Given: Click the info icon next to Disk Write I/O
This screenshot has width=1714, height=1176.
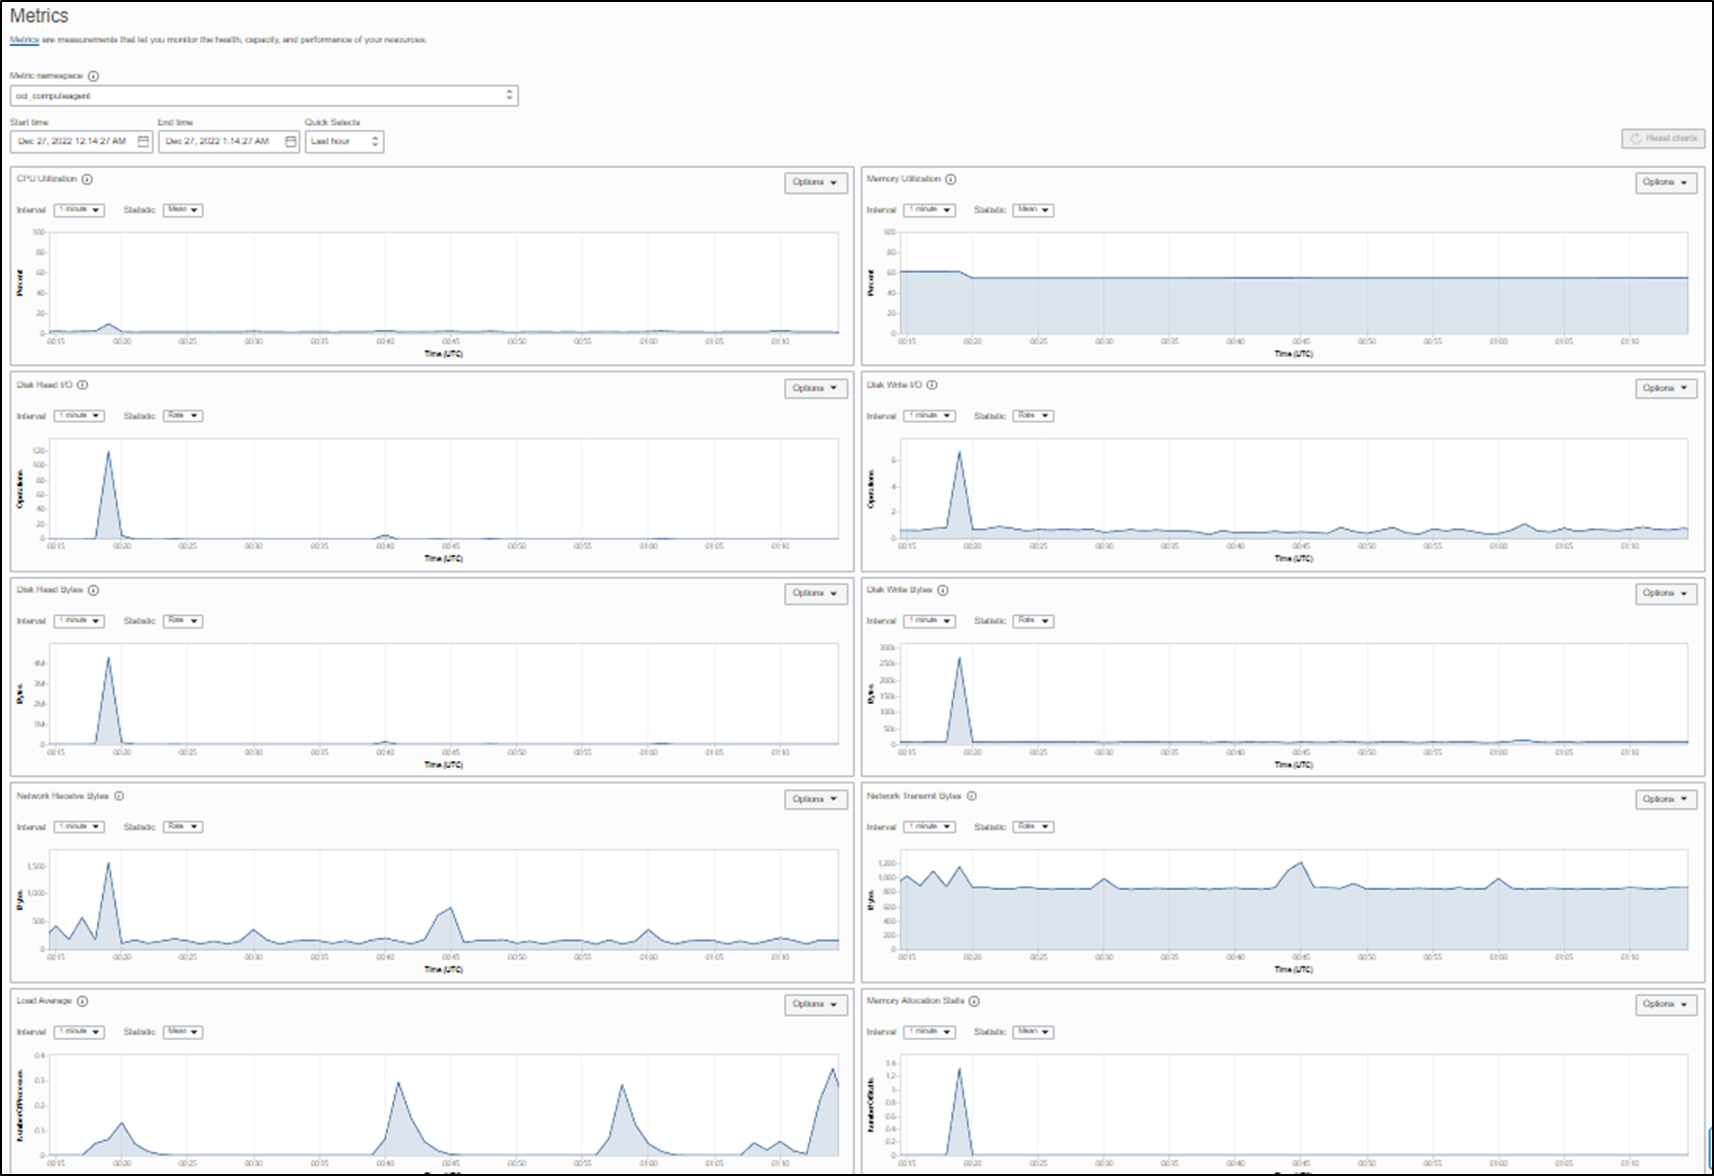Looking at the screenshot, I should point(932,385).
